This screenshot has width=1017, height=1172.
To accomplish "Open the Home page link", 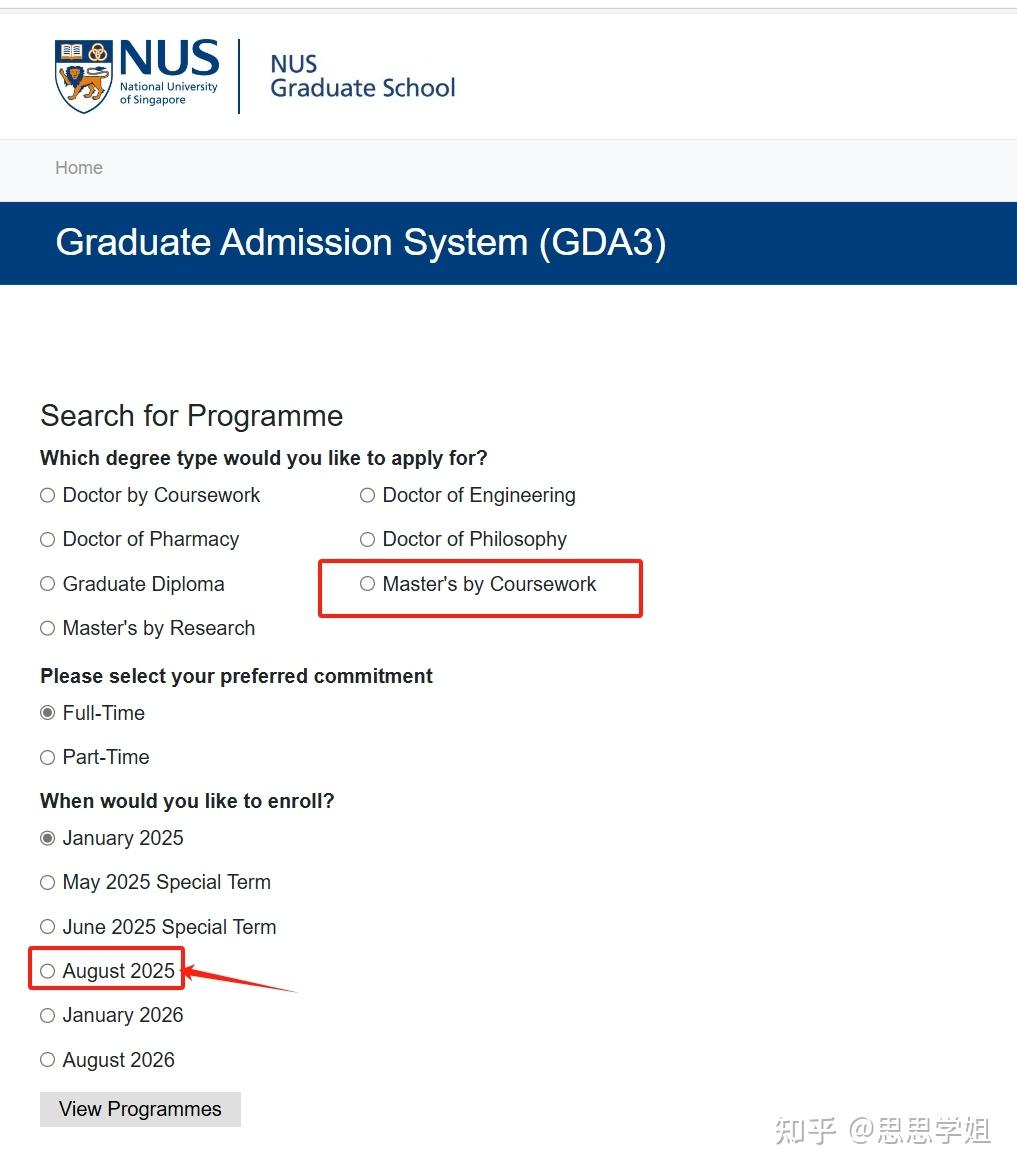I will pos(78,167).
